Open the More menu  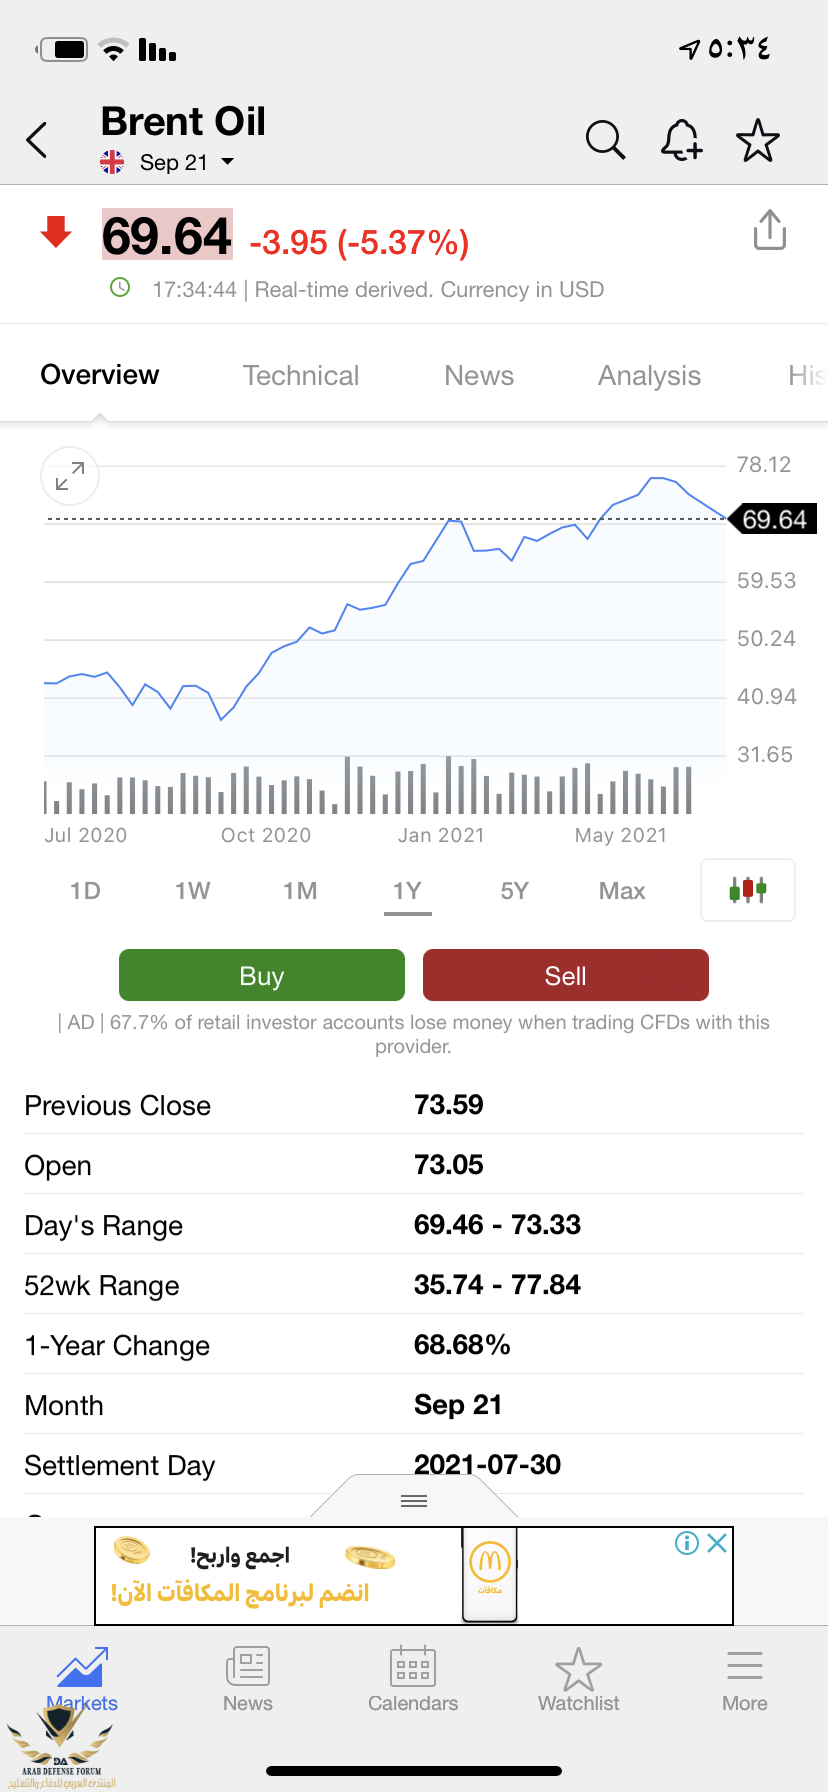pos(744,1680)
